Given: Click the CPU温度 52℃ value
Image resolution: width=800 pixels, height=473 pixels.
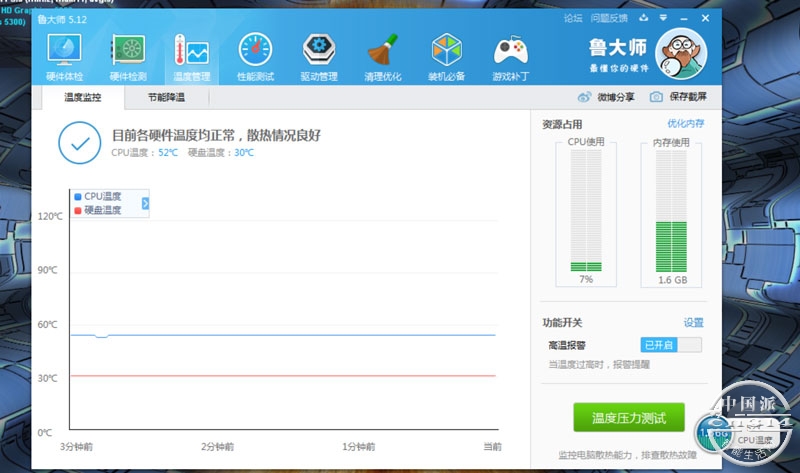Looking at the screenshot, I should tap(168, 153).
